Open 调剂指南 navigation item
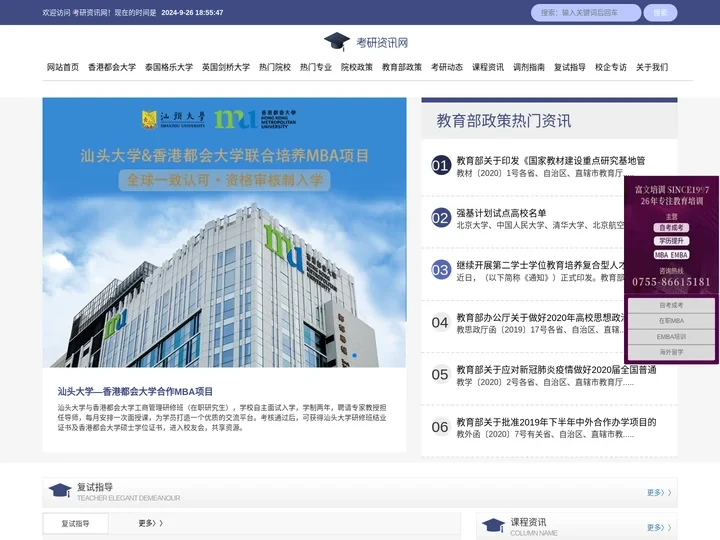The width and height of the screenshot is (720, 540). pos(529,67)
